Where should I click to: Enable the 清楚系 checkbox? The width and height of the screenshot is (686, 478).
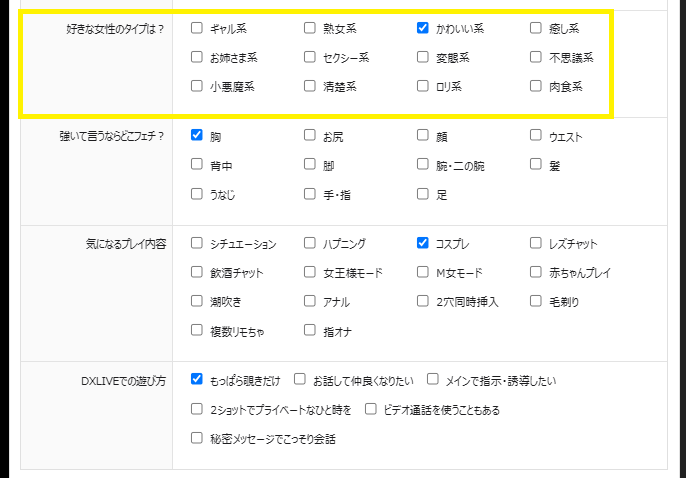(310, 87)
